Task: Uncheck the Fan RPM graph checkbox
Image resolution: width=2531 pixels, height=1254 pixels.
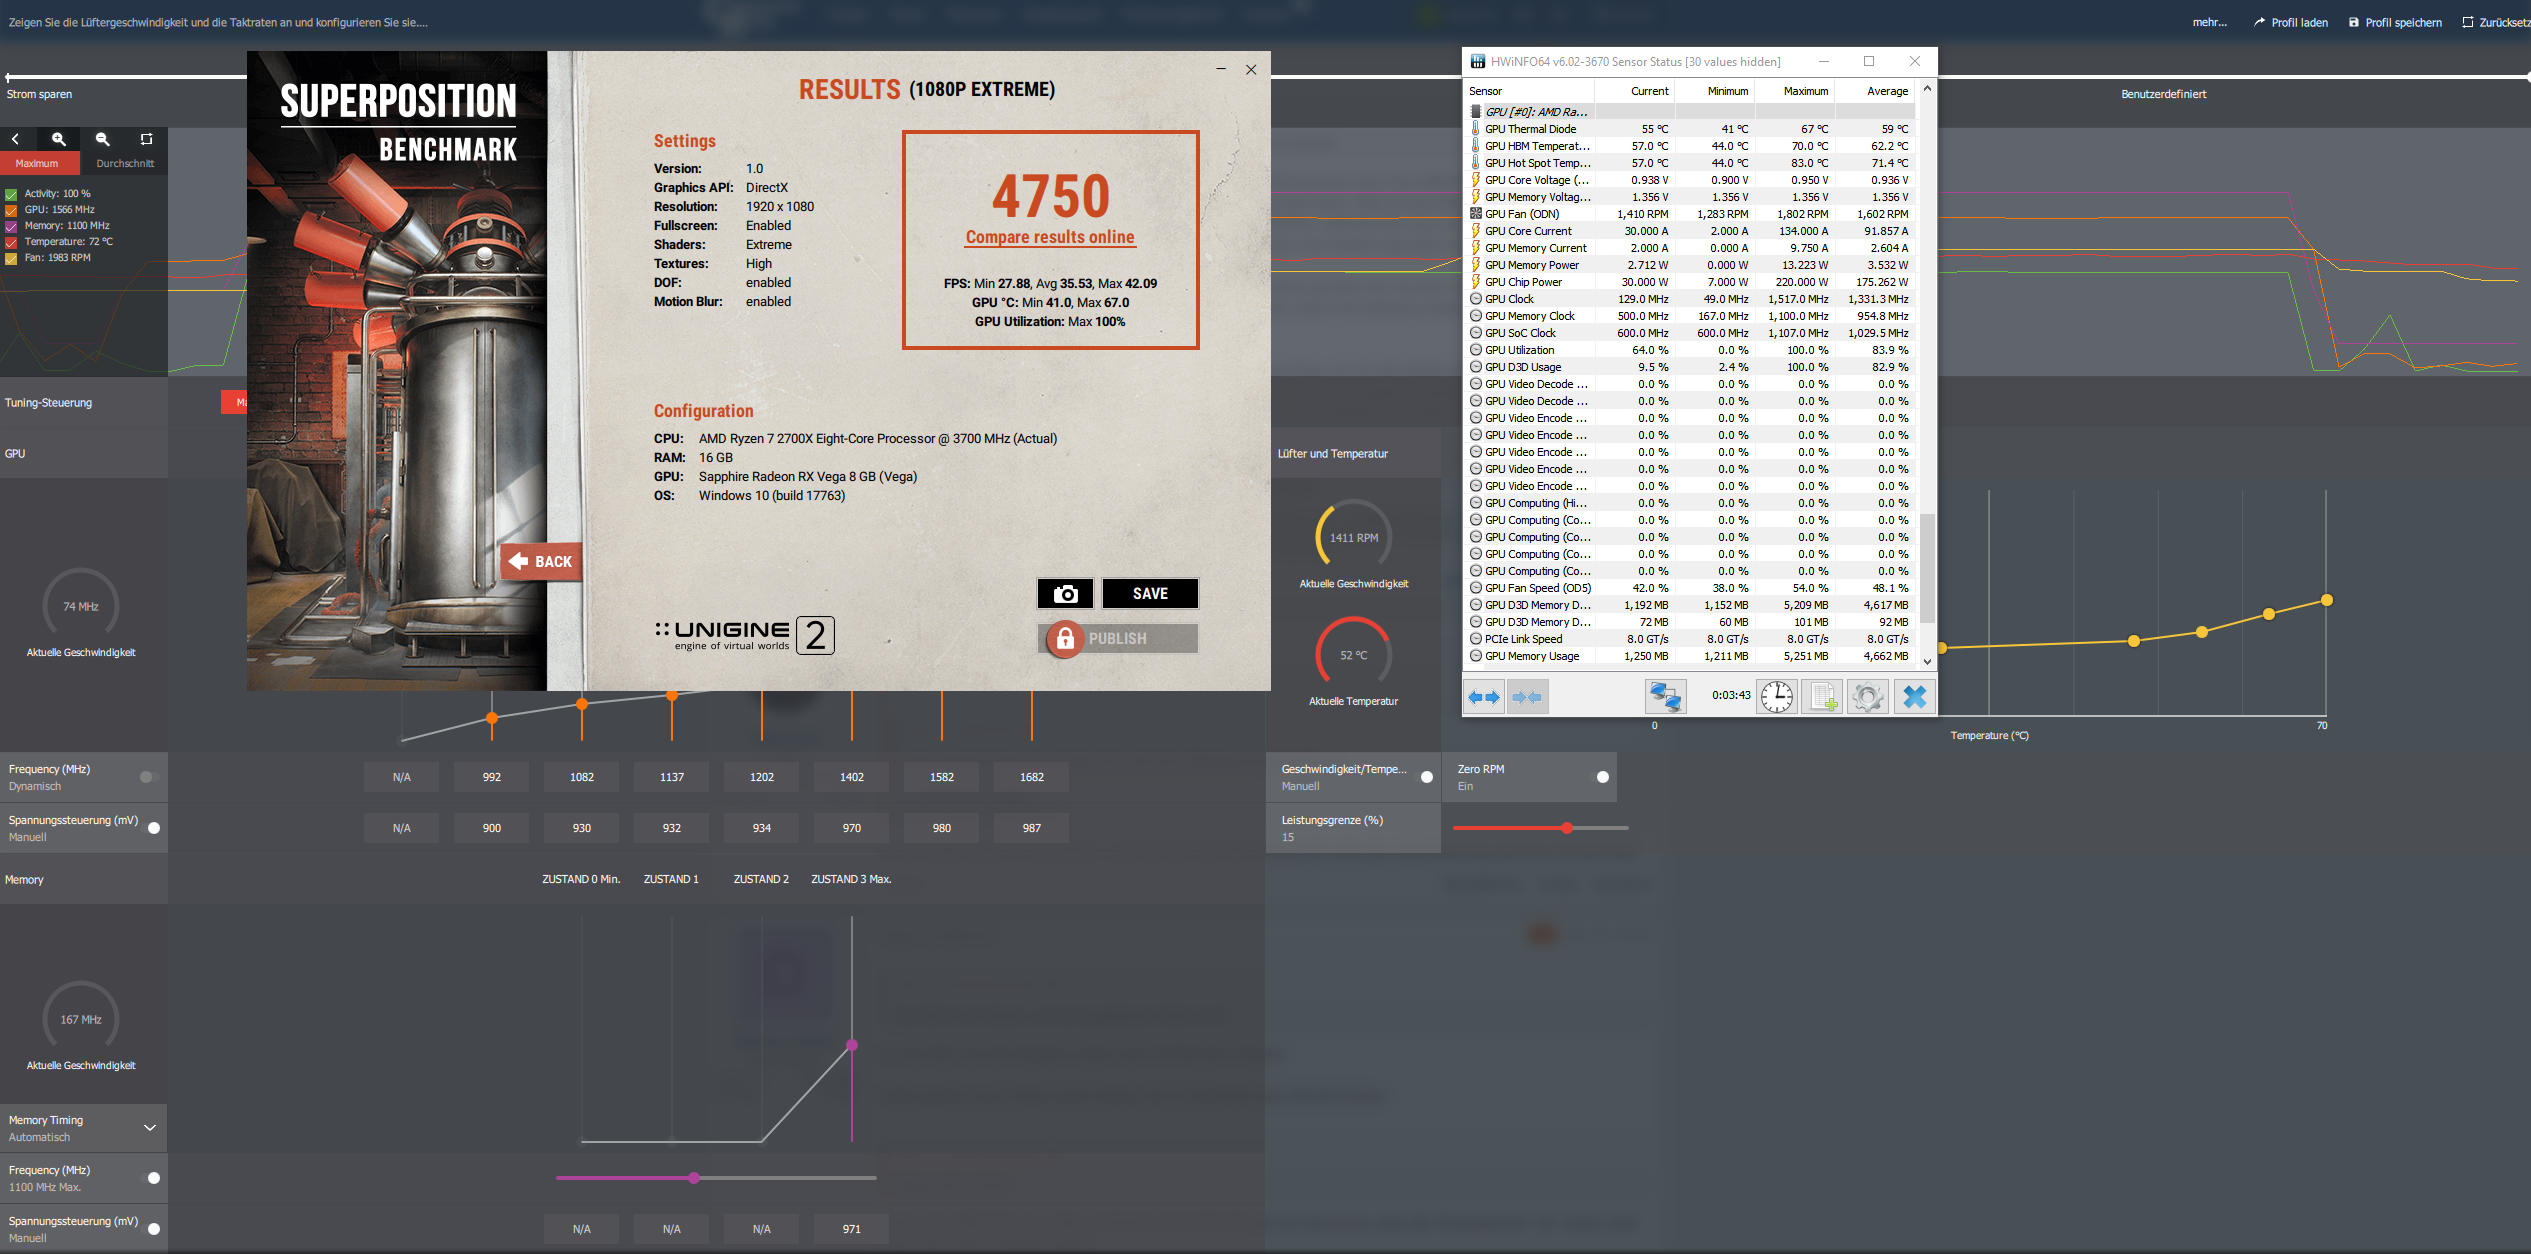Action: point(11,258)
